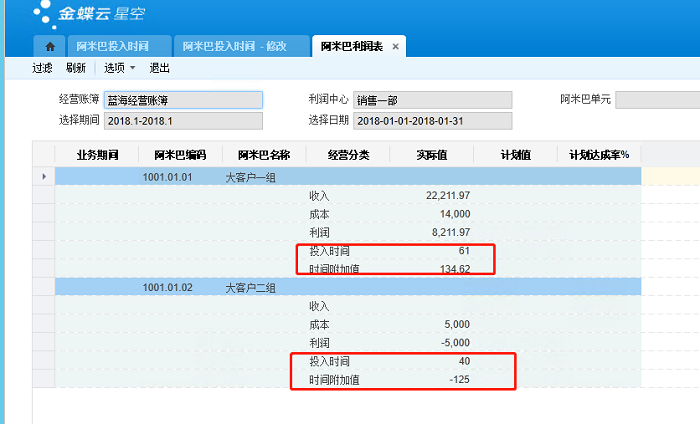Image resolution: width=700 pixels, height=424 pixels.
Task: Click the 选择期间 field
Action: (x=182, y=121)
